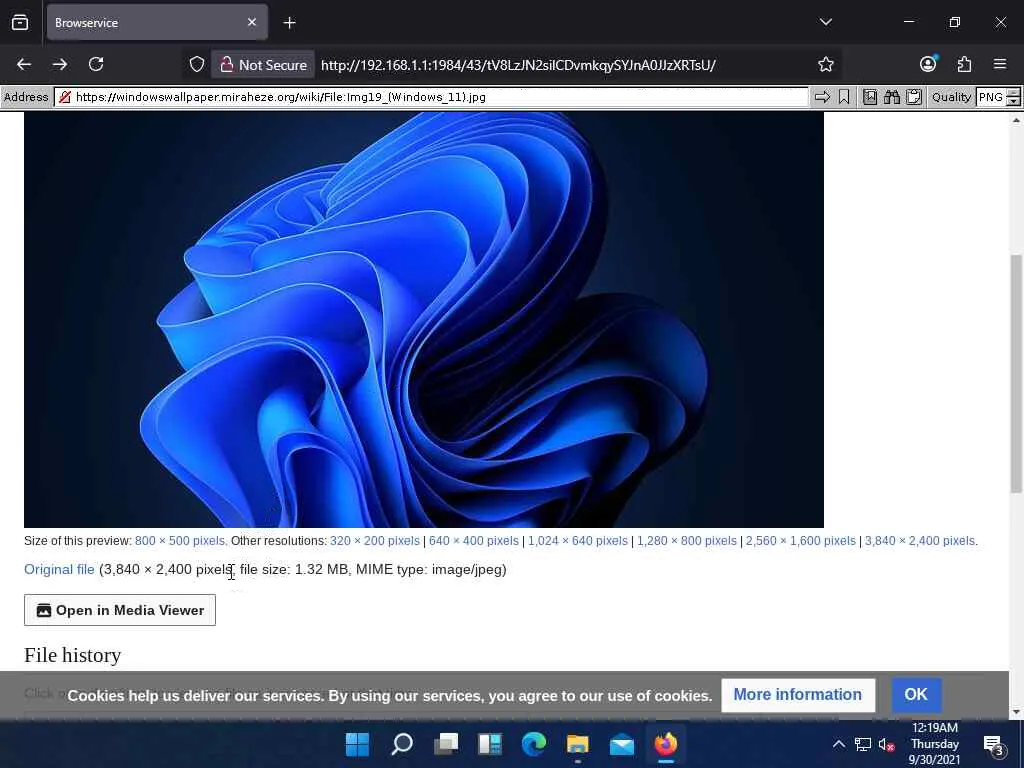Expand the system tray hidden icons chevron
The image size is (1024, 768).
tap(839, 744)
